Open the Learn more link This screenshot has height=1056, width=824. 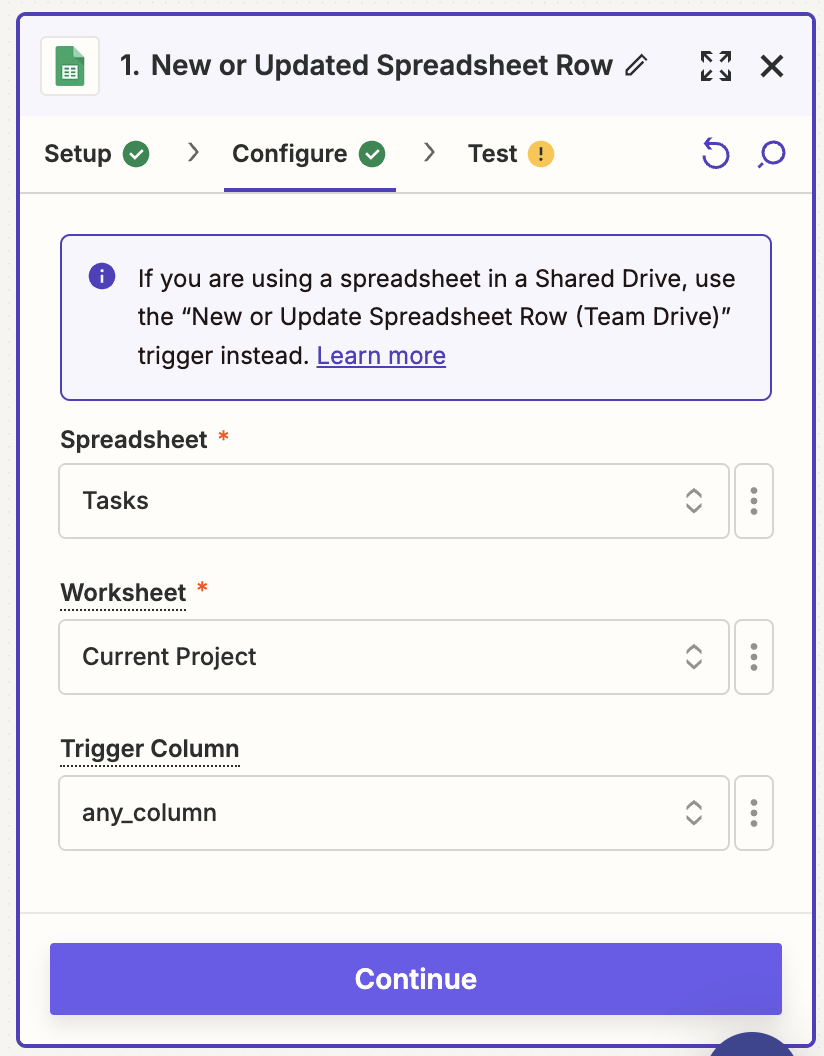click(x=381, y=355)
